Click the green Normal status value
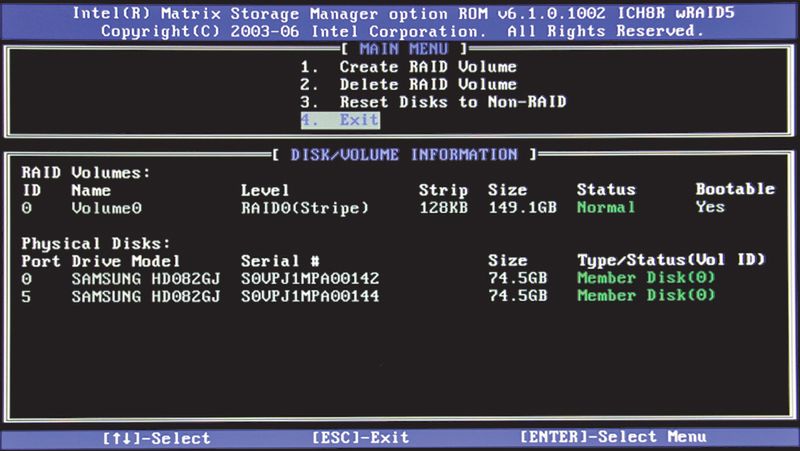The width and height of the screenshot is (800, 451). pyautogui.click(x=606, y=207)
